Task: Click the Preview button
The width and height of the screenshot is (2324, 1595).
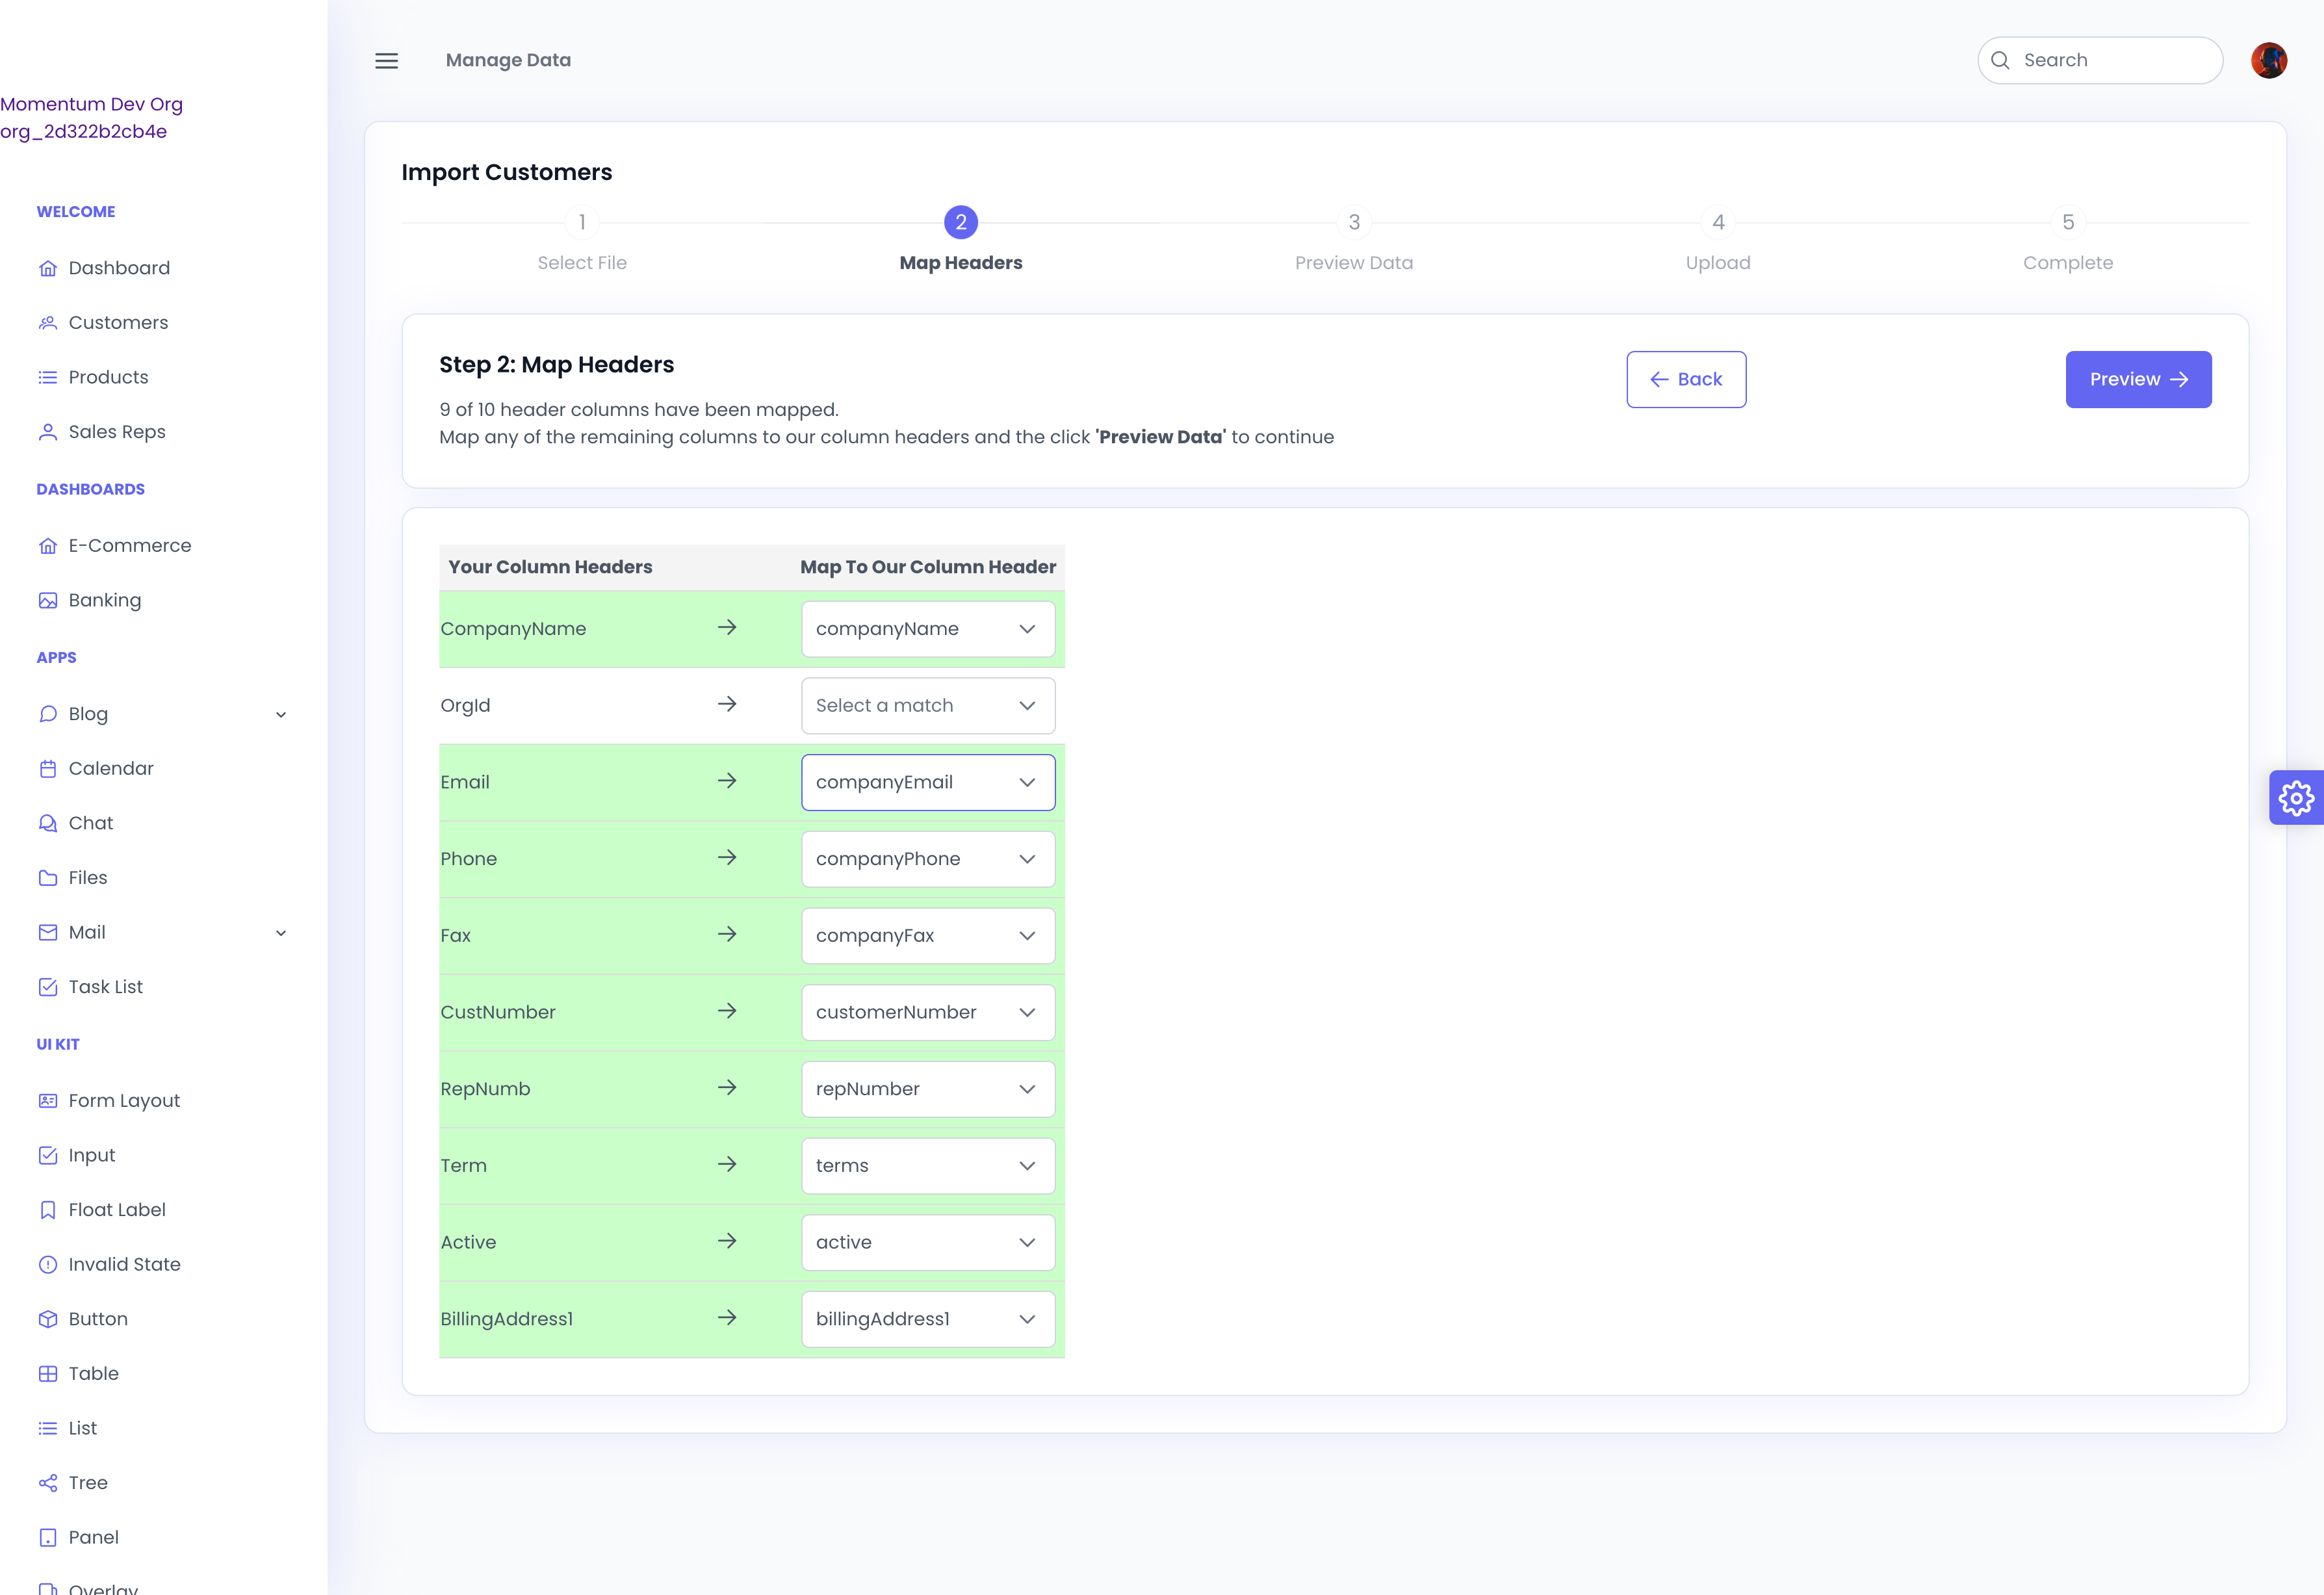Action: [2138, 379]
